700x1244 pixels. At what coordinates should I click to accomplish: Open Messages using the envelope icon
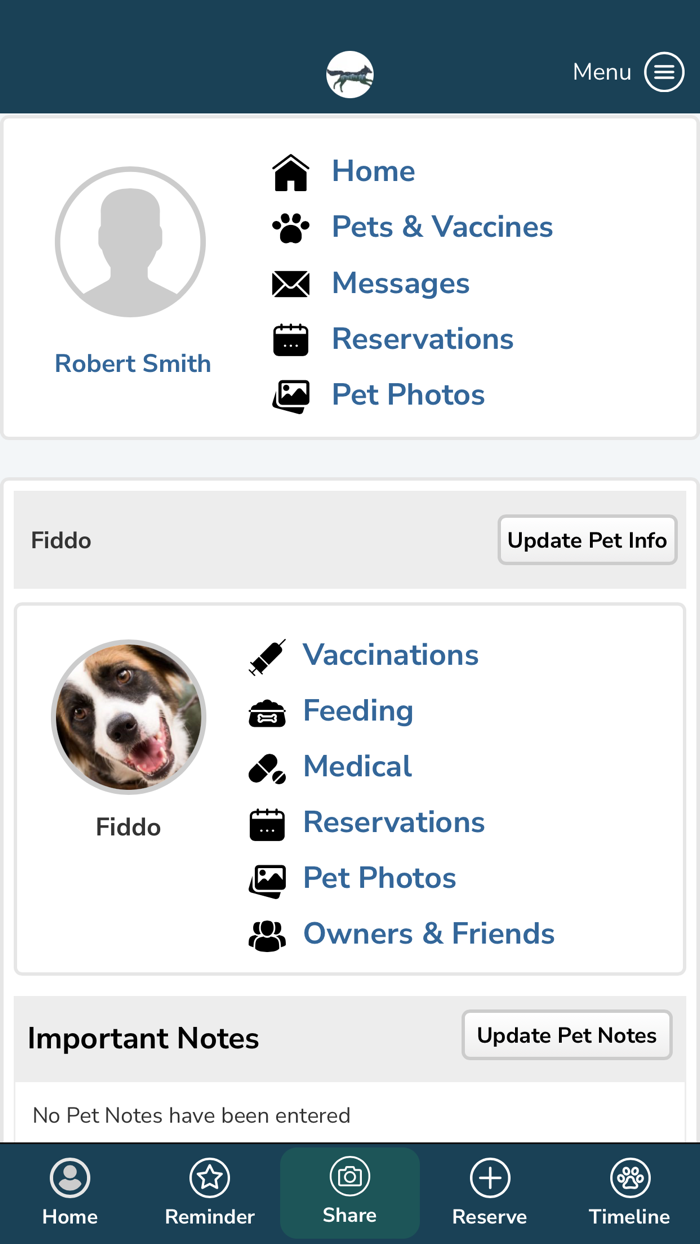pos(290,283)
